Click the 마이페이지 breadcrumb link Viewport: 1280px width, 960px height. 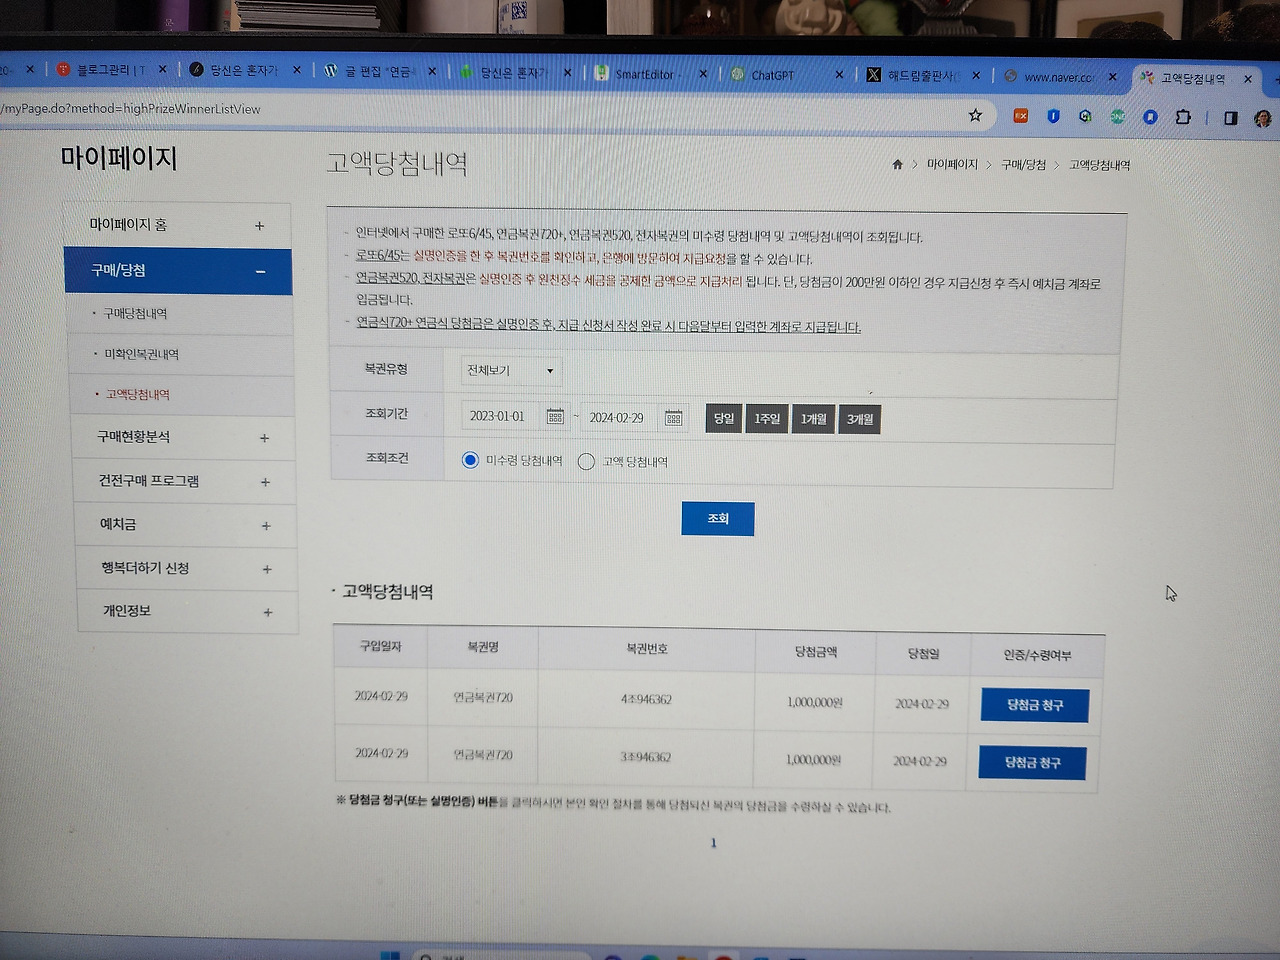(952, 164)
